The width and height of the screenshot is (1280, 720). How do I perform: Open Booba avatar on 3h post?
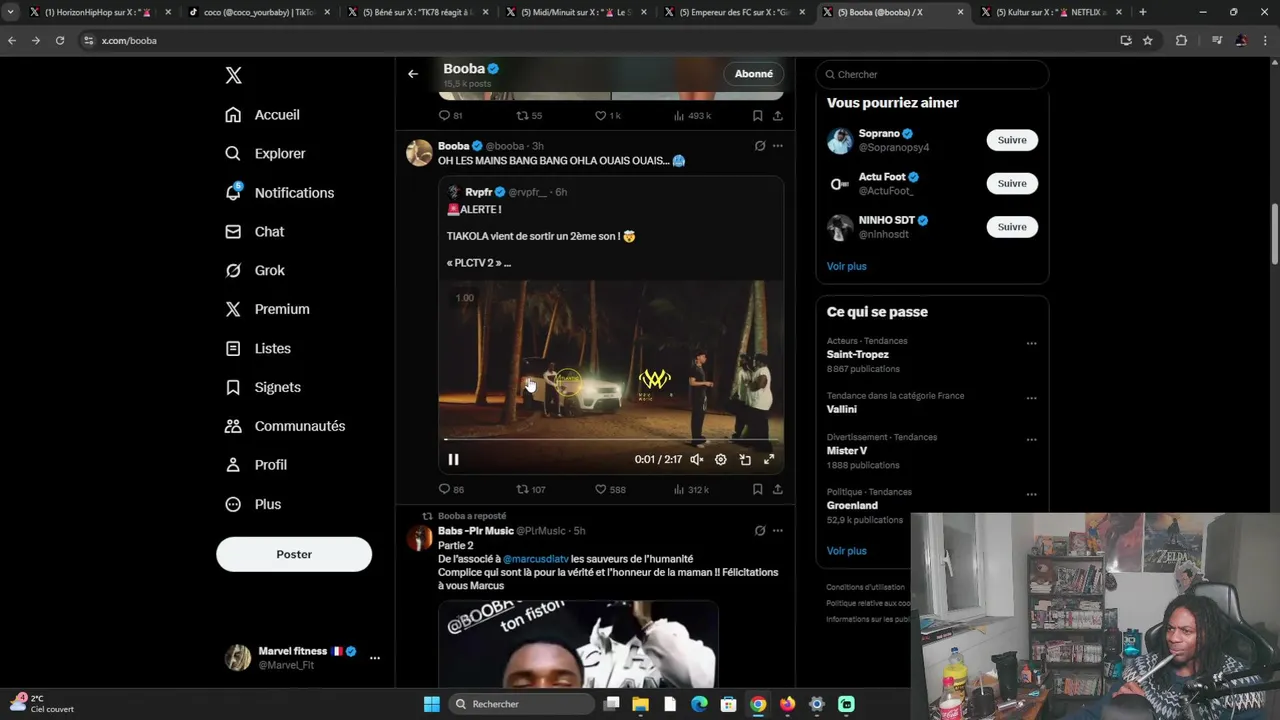tap(419, 153)
